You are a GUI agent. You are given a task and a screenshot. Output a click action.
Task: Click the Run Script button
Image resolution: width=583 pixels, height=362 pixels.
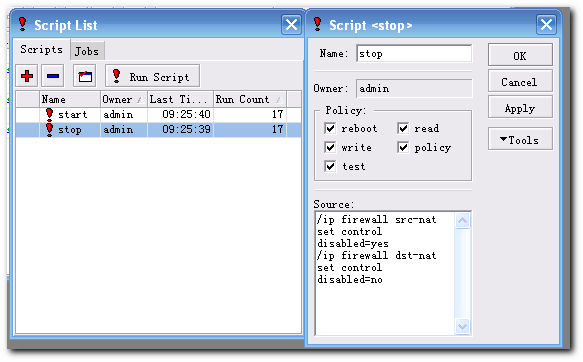152,76
